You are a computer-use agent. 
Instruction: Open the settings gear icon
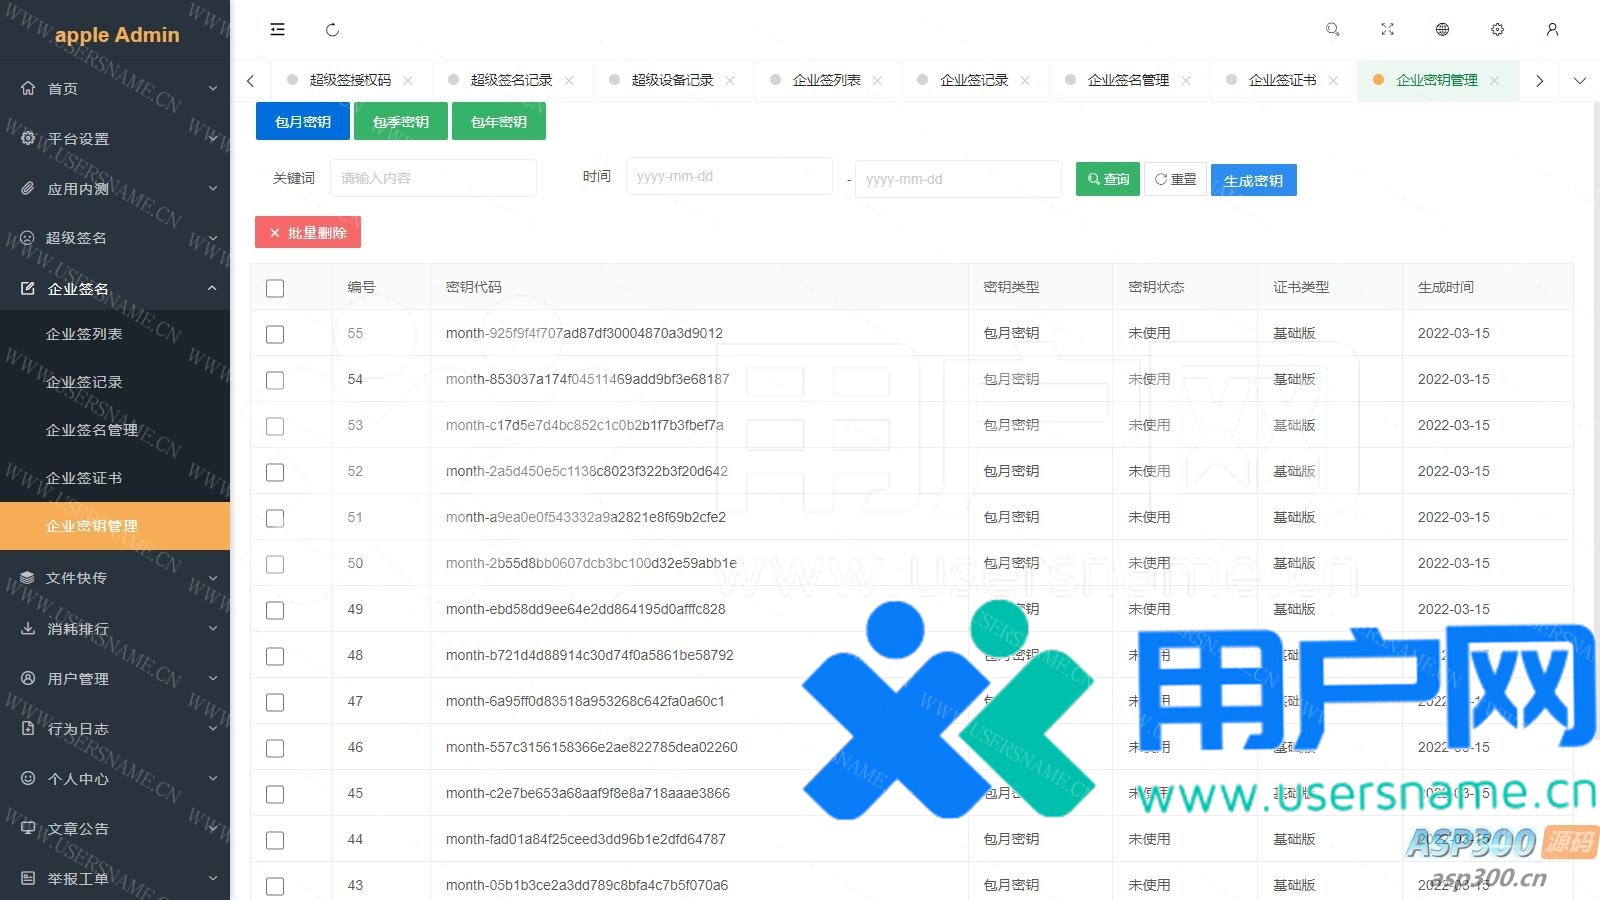tap(1497, 30)
